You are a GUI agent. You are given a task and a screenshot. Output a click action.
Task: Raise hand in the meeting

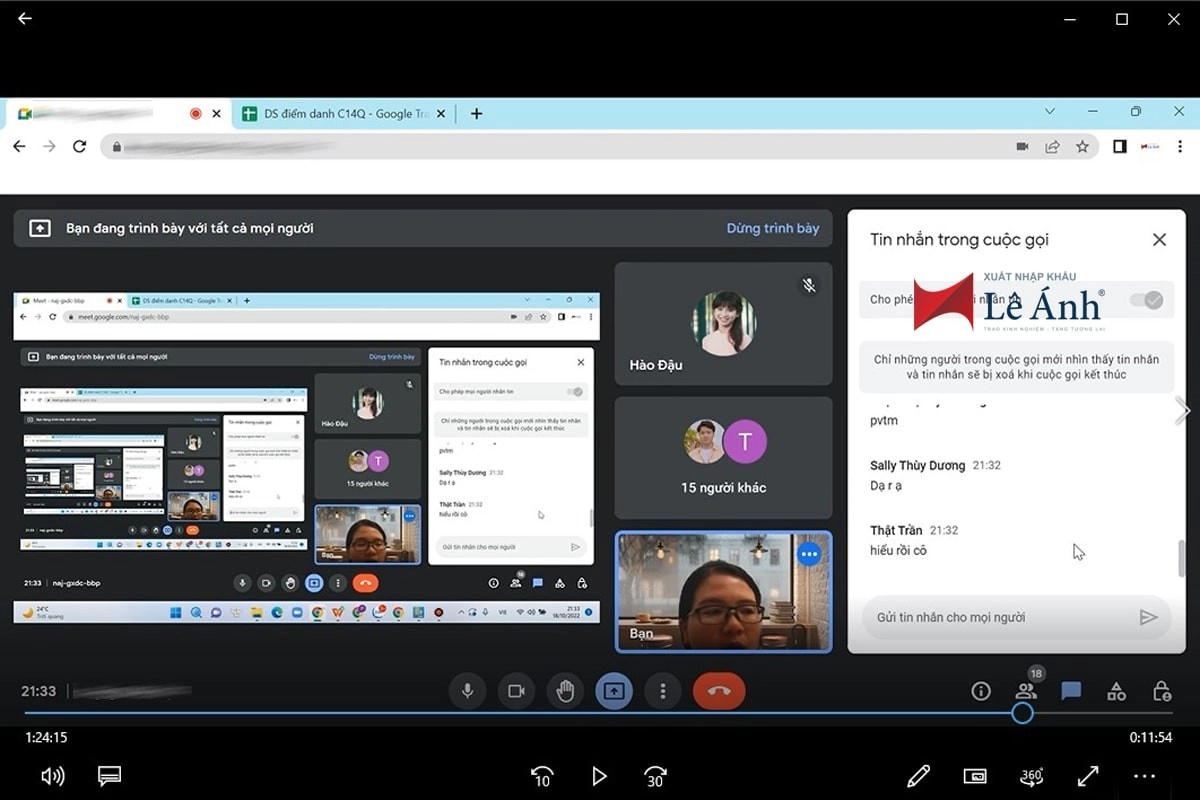pyautogui.click(x=565, y=691)
